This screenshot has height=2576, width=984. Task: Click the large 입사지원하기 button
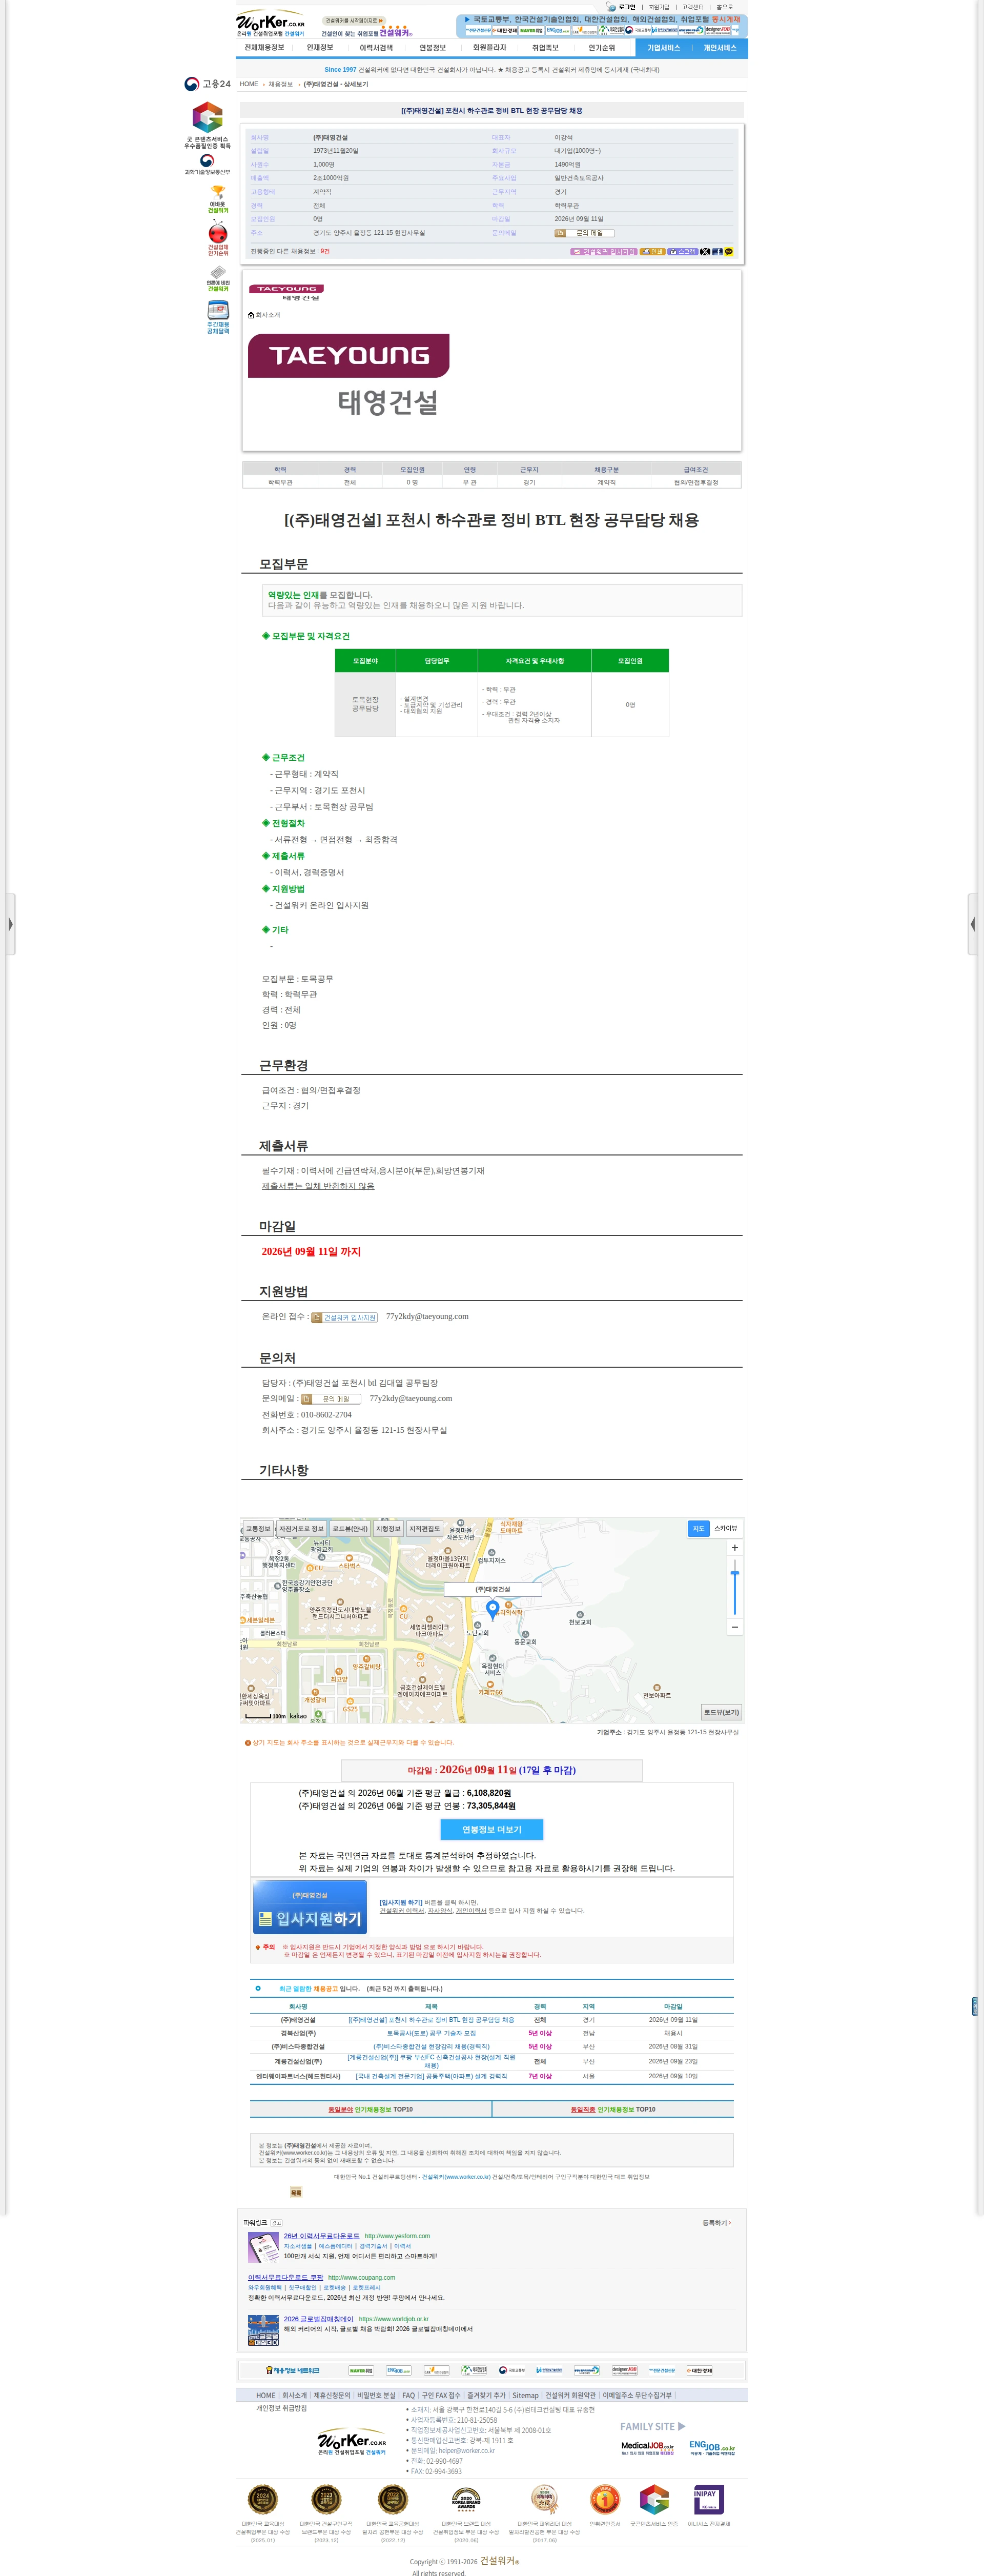coord(310,1908)
